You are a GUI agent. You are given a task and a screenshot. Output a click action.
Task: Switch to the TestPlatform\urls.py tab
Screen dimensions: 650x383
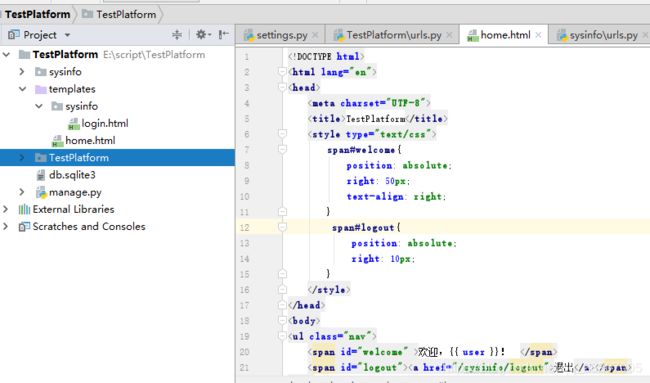(394, 35)
